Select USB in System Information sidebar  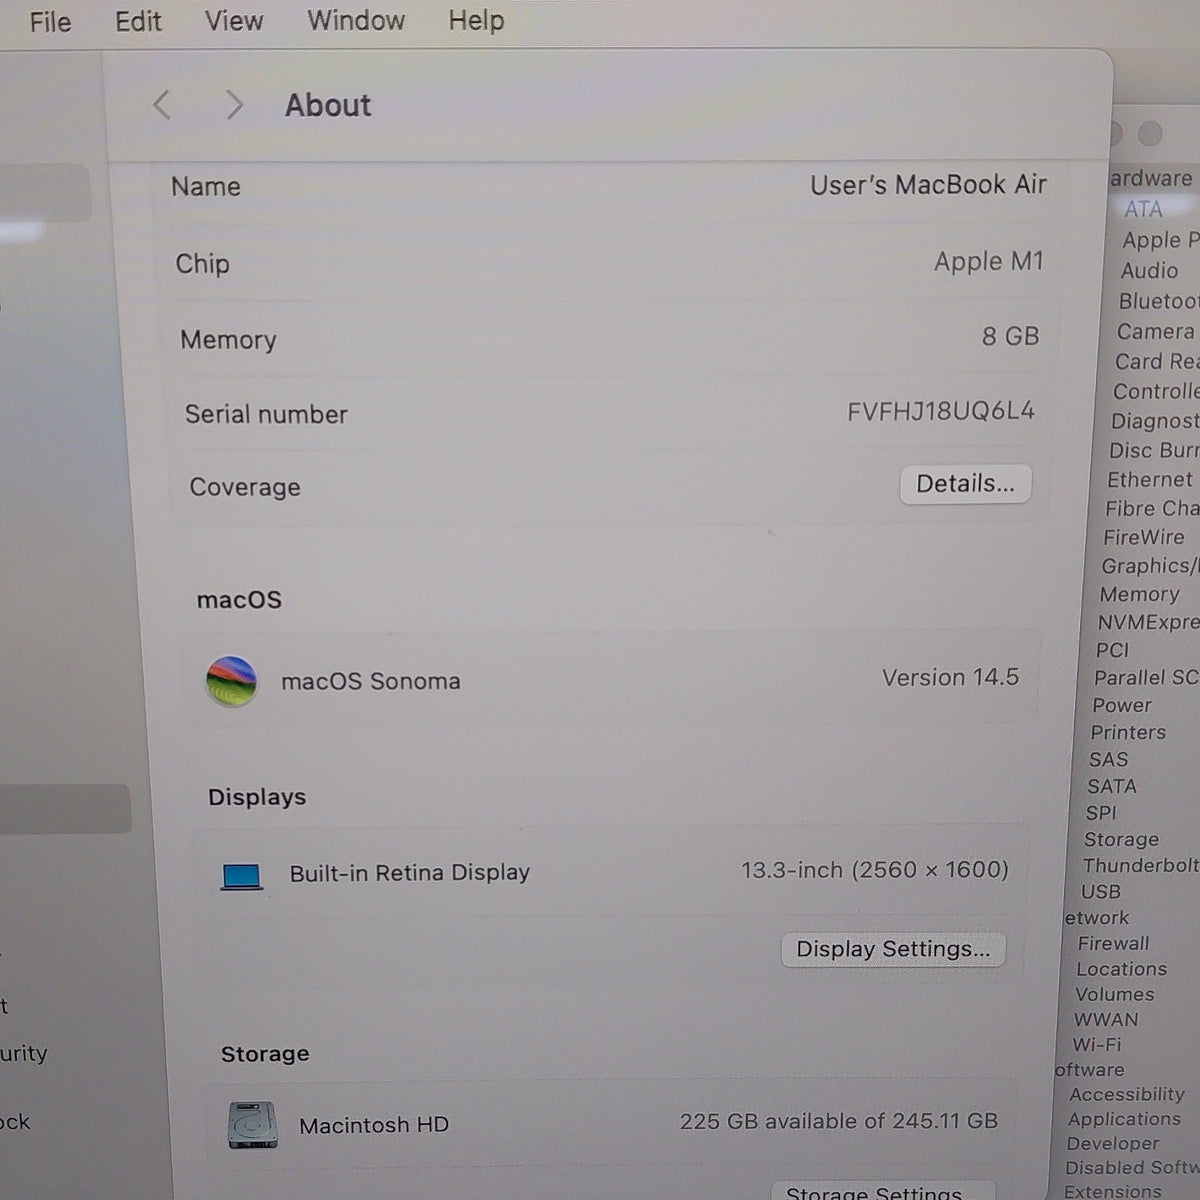(x=1100, y=891)
